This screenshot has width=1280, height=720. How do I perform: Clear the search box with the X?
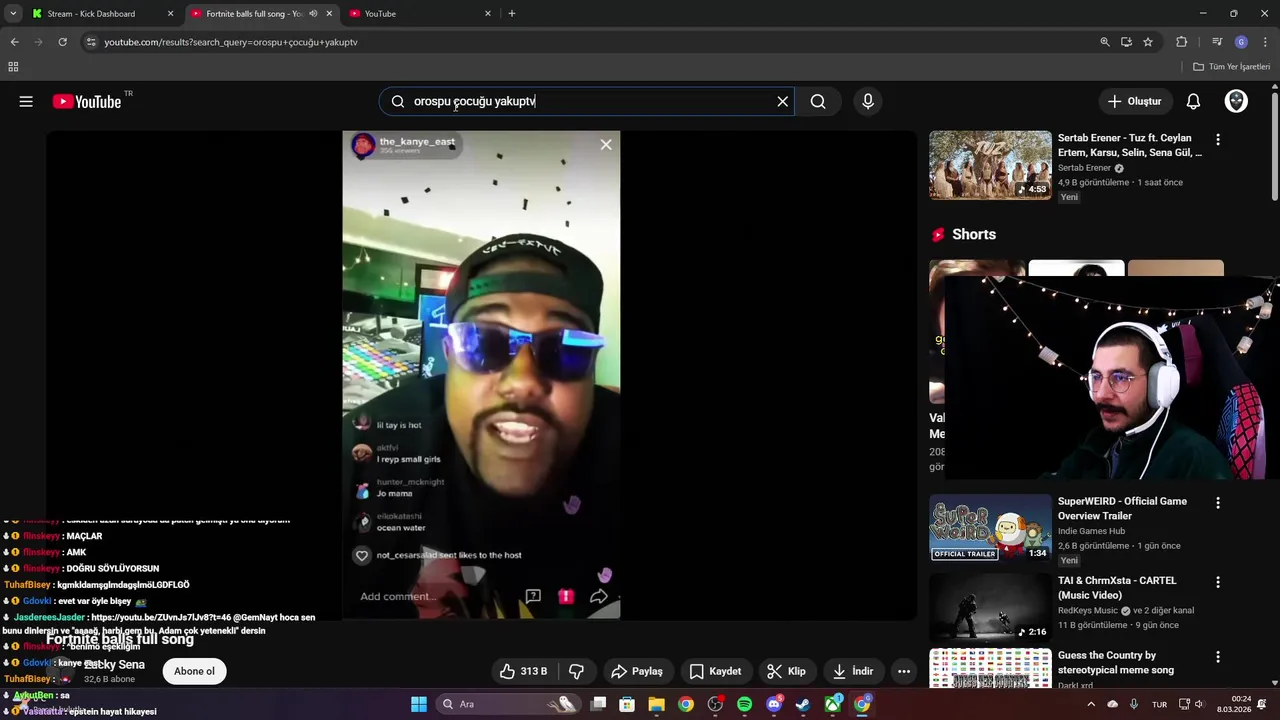coord(783,101)
